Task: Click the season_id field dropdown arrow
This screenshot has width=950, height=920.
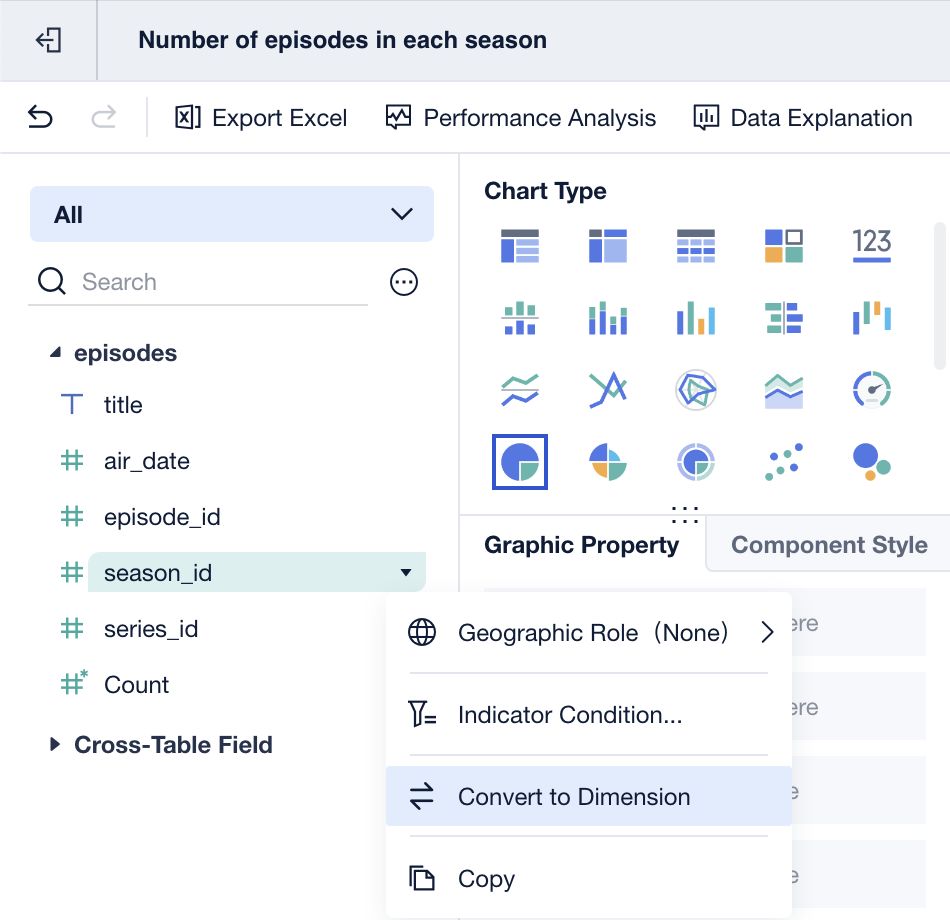Action: pos(405,573)
